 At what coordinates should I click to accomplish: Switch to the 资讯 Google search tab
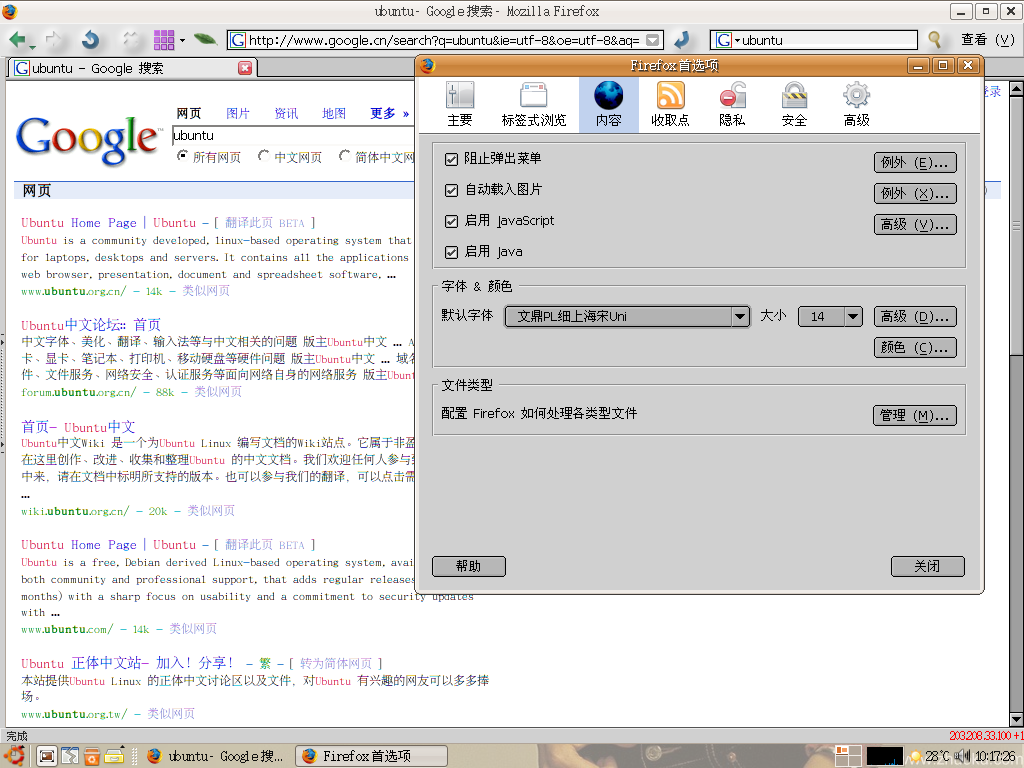[x=286, y=114]
